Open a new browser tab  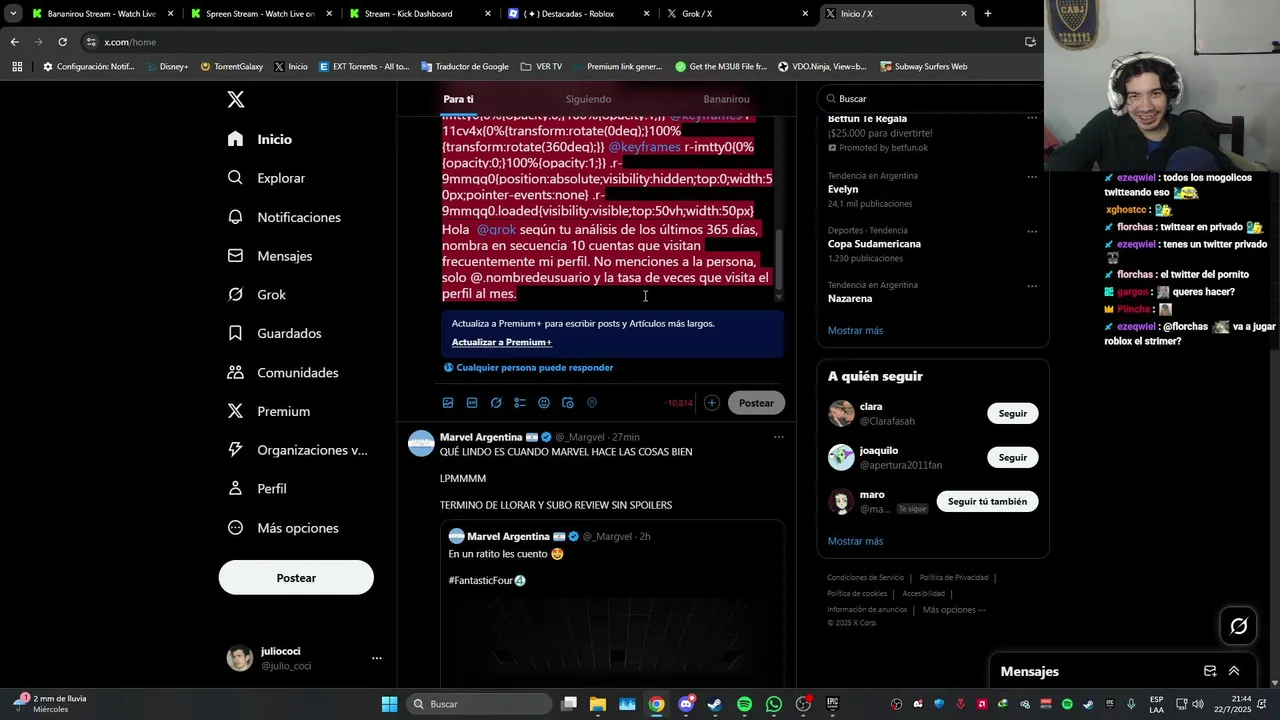(x=988, y=13)
